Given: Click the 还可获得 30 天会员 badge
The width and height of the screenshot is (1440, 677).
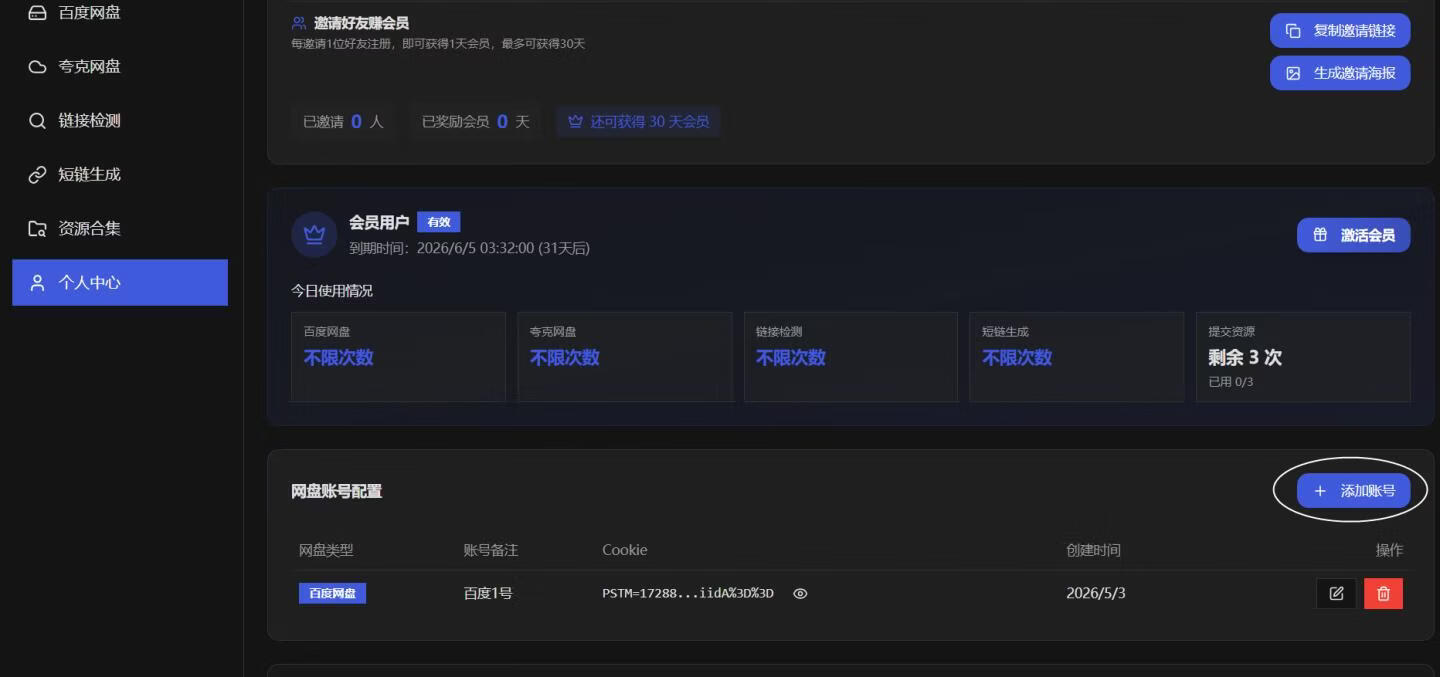Looking at the screenshot, I should (638, 121).
